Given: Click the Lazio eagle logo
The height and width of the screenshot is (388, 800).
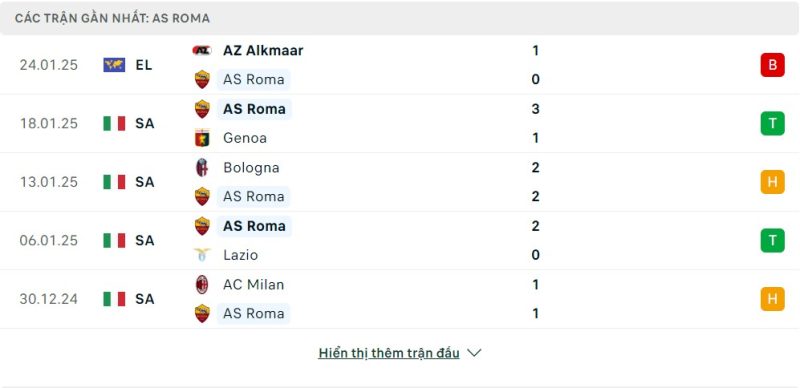Looking at the screenshot, I should (202, 255).
